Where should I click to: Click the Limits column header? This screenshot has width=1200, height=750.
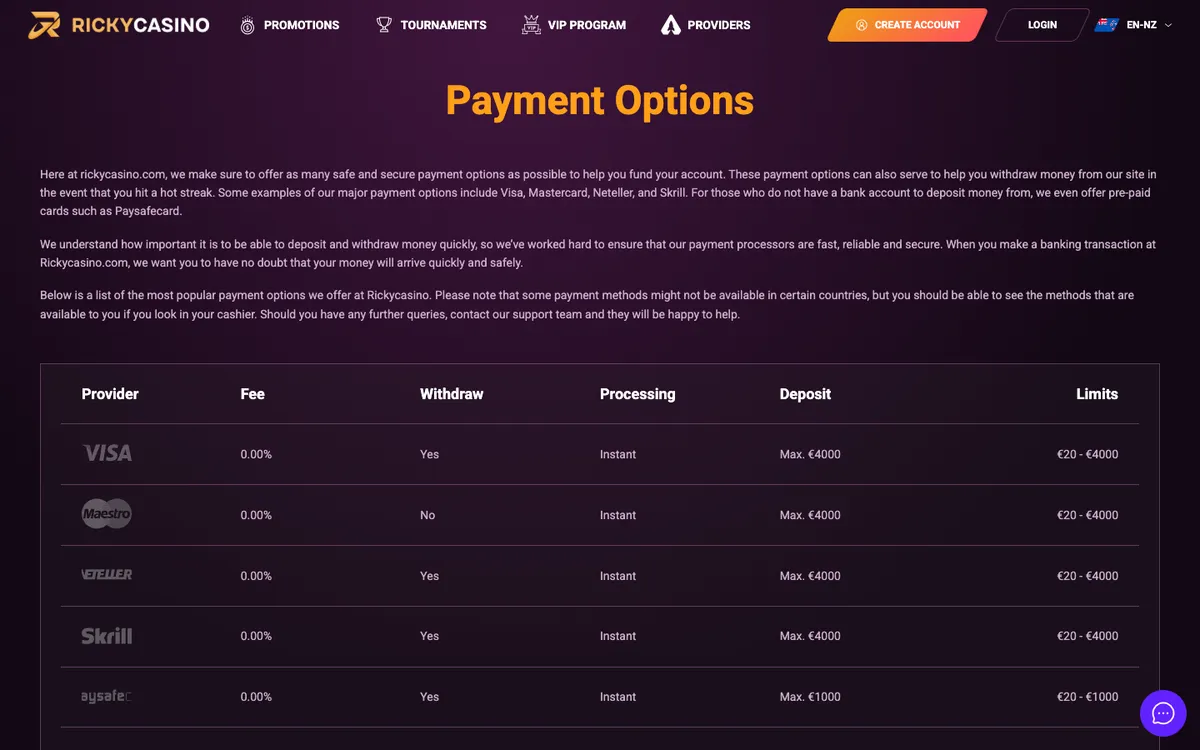[1097, 394]
